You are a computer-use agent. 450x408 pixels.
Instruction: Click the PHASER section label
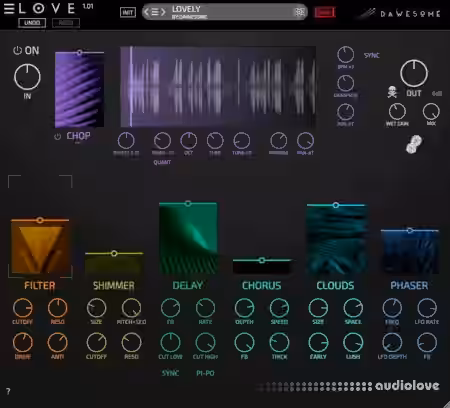[x=409, y=286]
